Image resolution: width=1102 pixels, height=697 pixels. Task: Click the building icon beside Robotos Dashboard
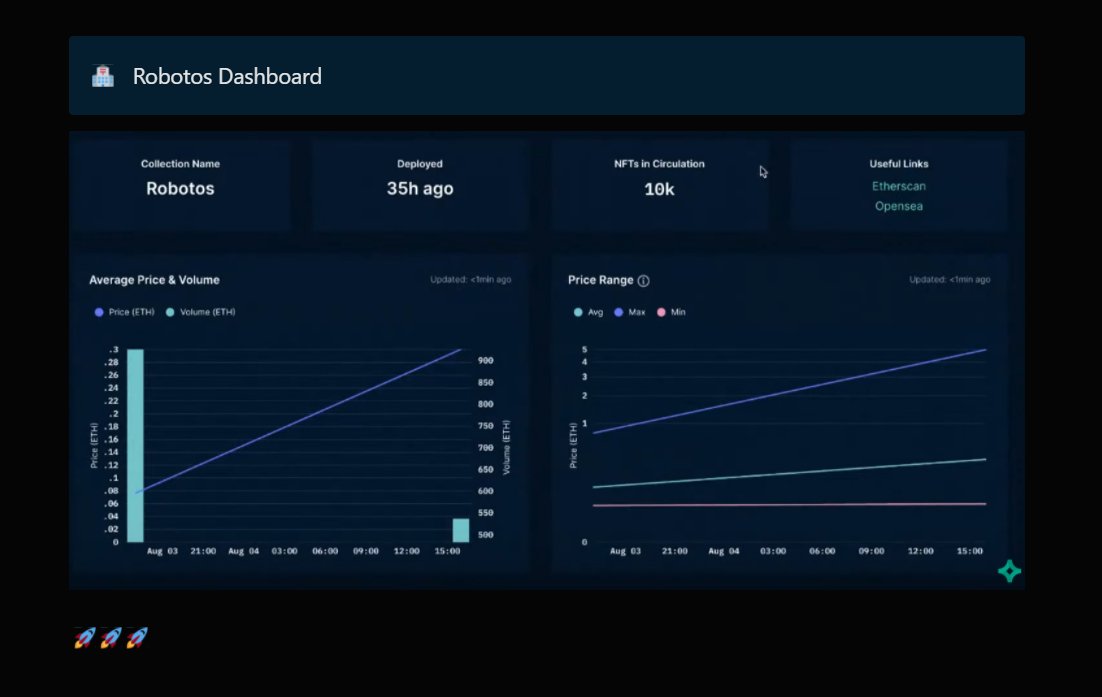click(103, 76)
